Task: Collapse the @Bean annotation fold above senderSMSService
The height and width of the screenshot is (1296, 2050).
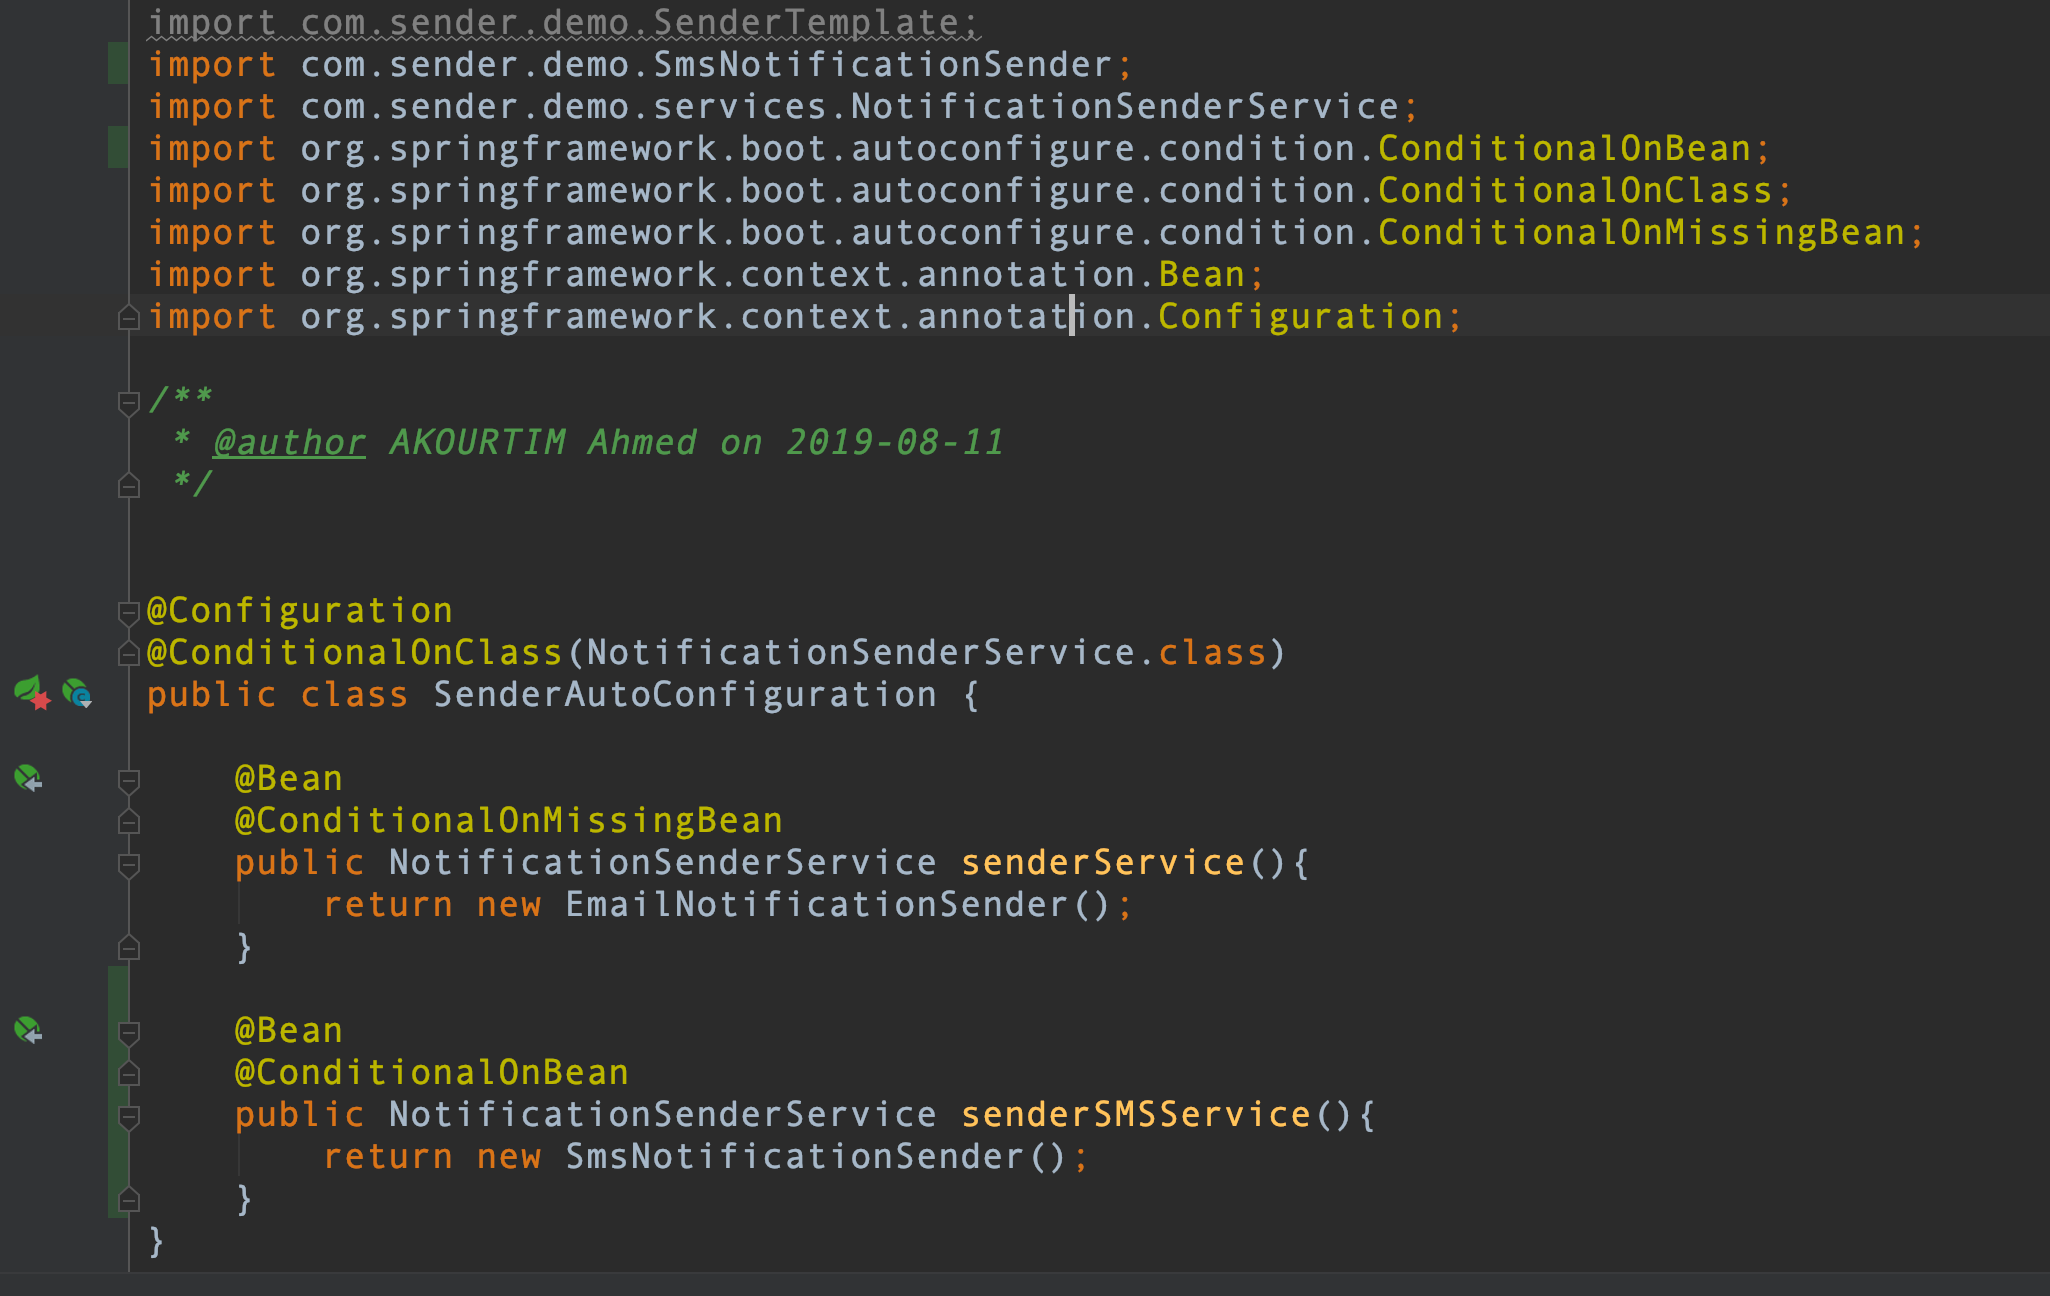Action: pos(128,1033)
